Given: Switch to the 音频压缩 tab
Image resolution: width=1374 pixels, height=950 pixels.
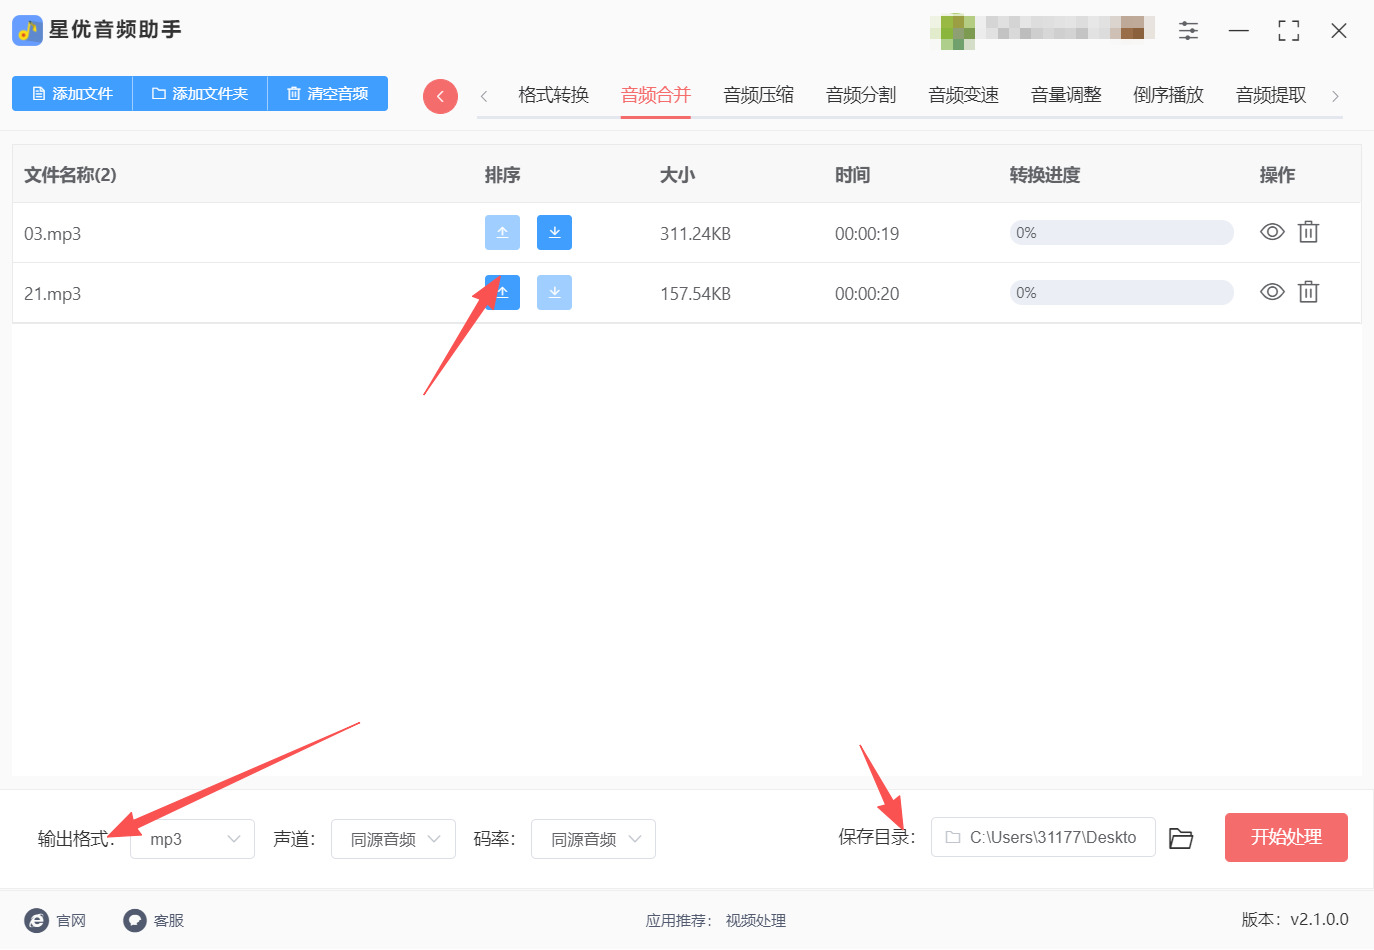Looking at the screenshot, I should tap(758, 95).
